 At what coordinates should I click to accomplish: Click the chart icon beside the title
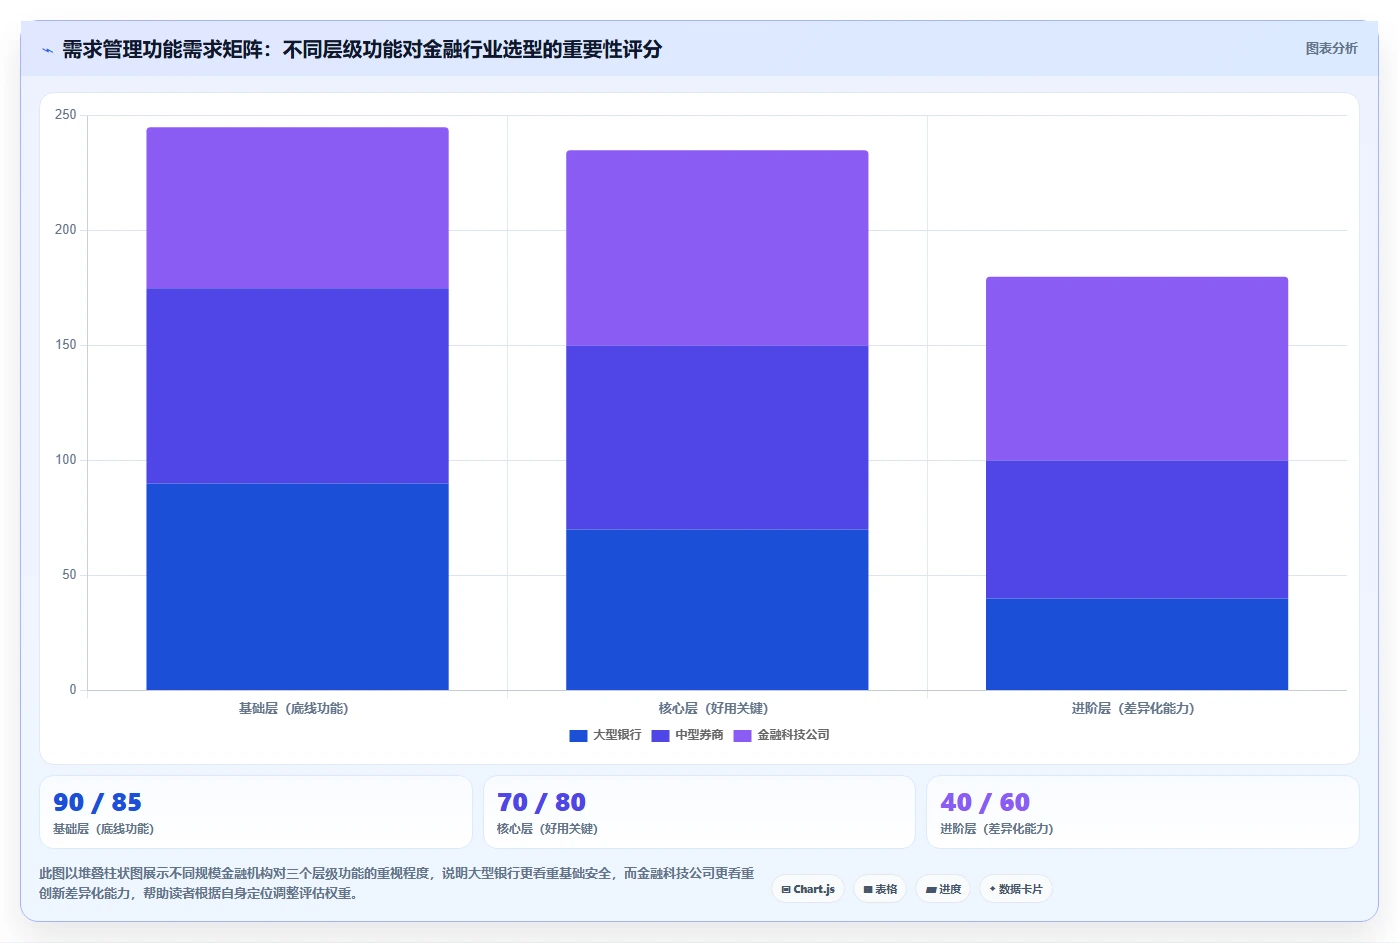[x=47, y=50]
